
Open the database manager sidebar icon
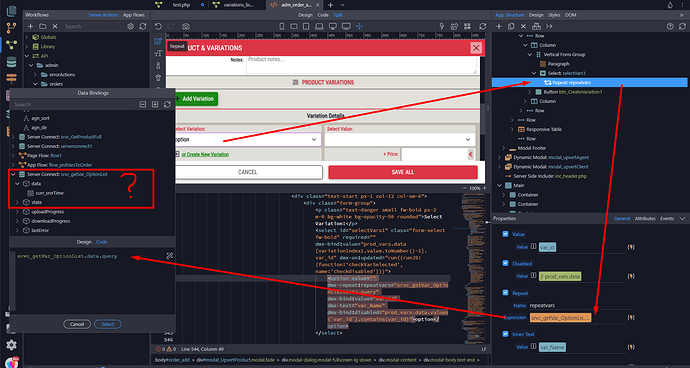(11, 62)
